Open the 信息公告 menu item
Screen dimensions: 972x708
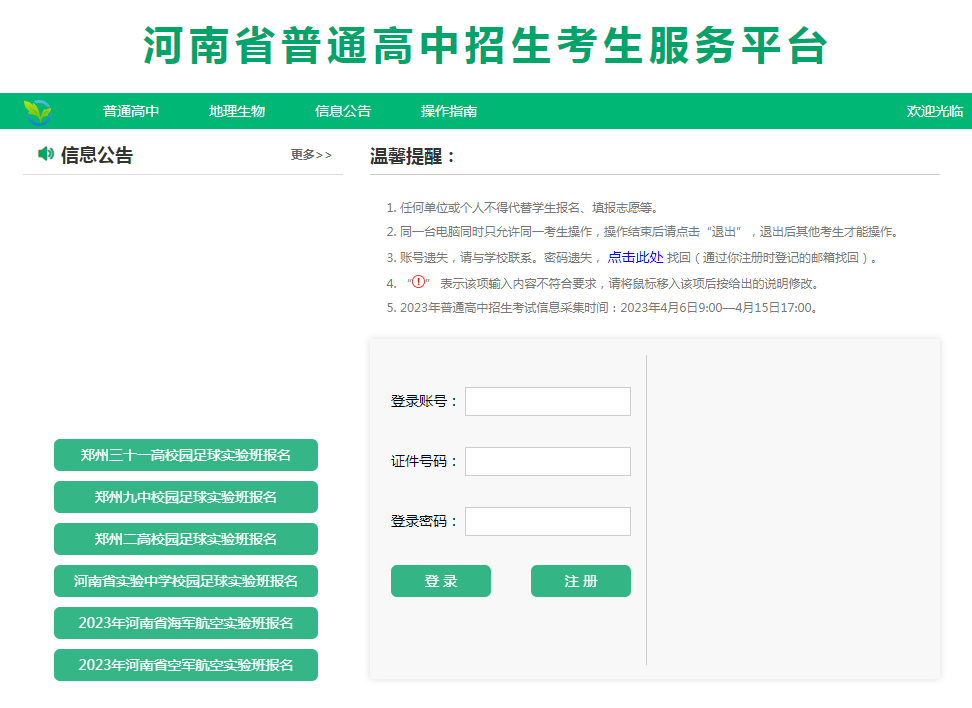click(343, 111)
